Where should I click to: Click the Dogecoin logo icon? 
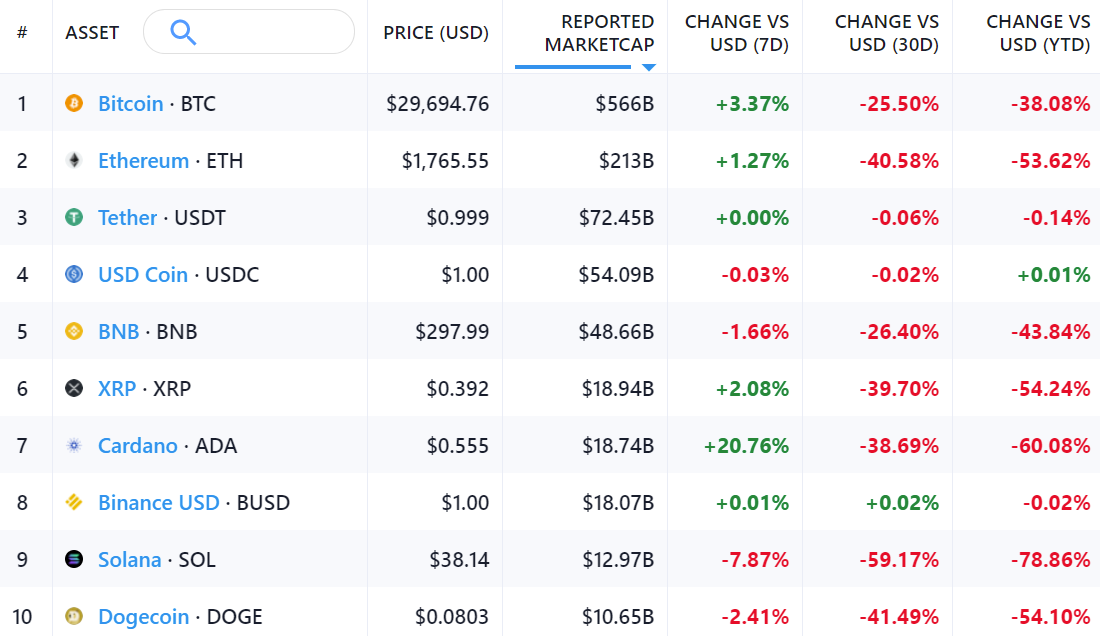point(74,616)
